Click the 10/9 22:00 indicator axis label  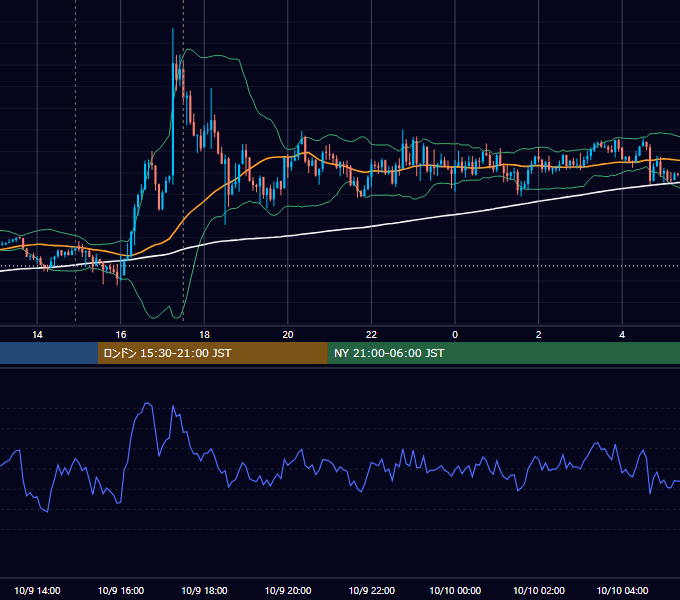372,590
